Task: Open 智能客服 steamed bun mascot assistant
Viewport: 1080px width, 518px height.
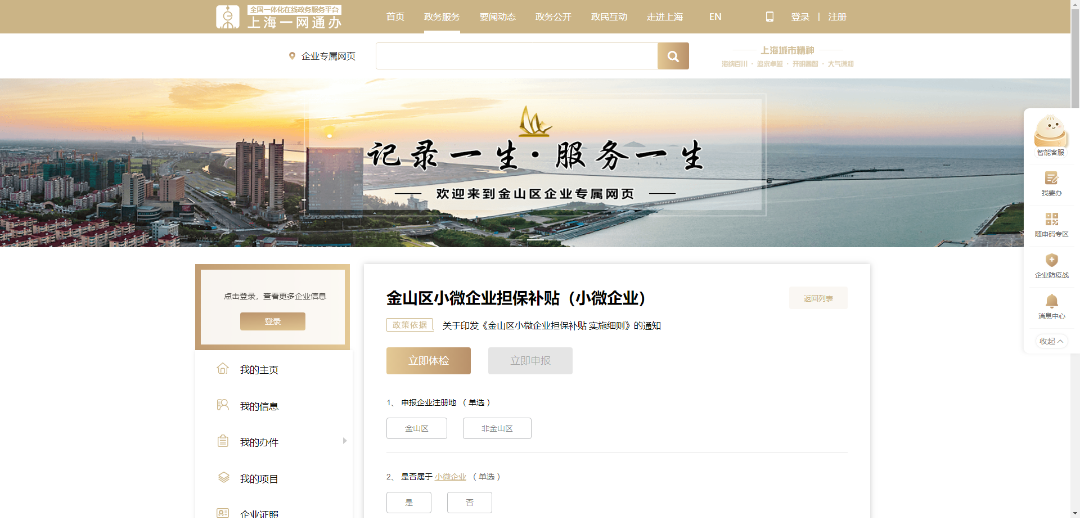Action: click(1050, 133)
